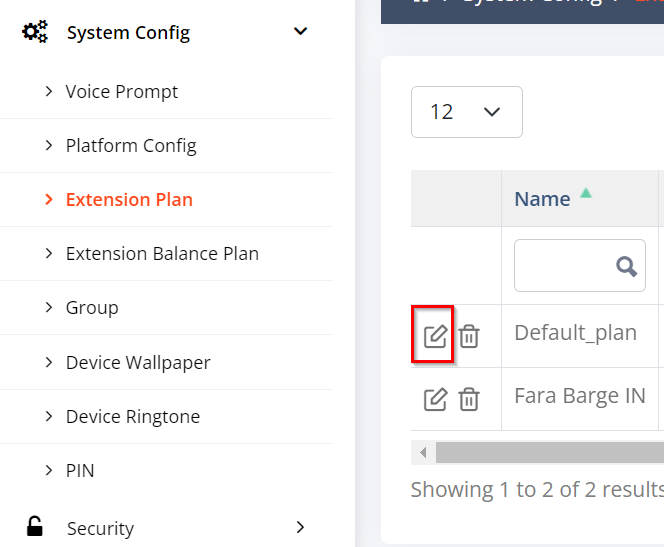Delete the Default_plan entry
The image size is (664, 547).
click(469, 337)
